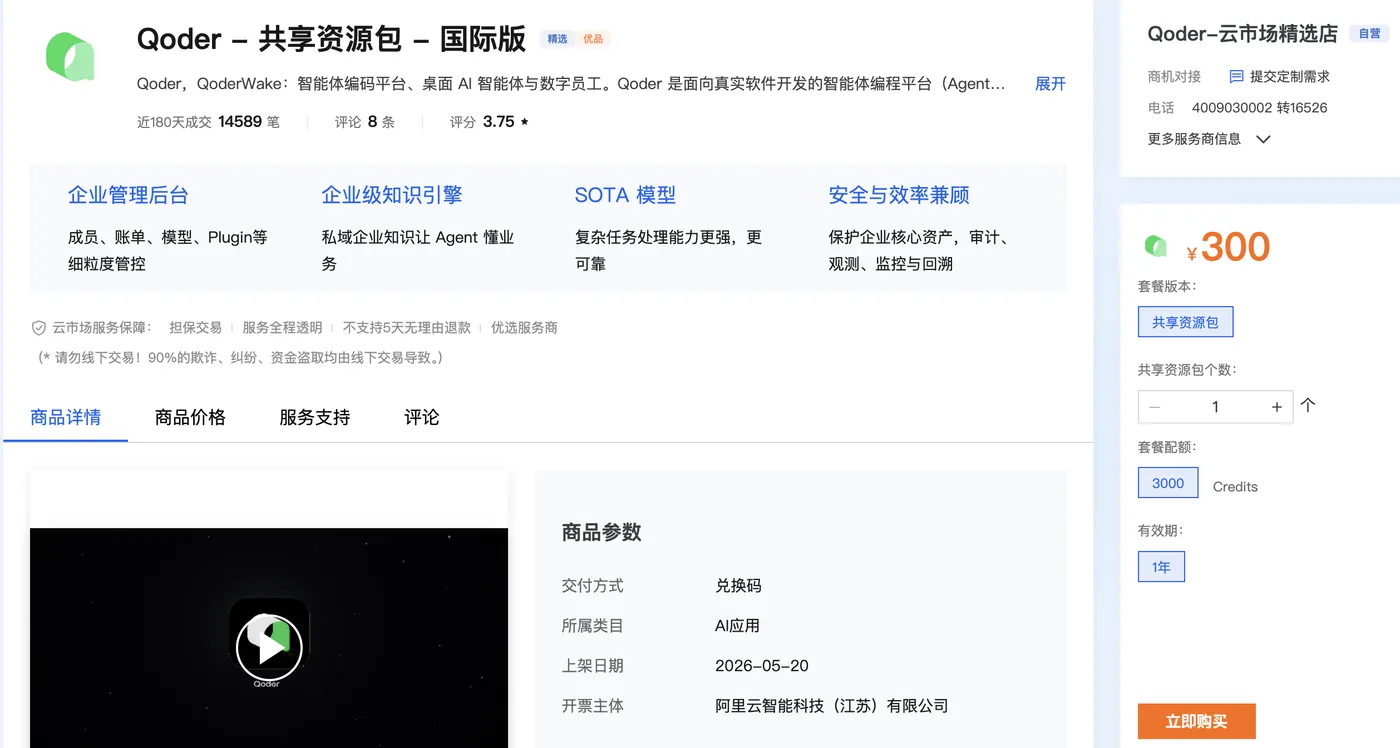Expand the product description with 展开
Viewport: 1400px width, 748px height.
[1050, 84]
